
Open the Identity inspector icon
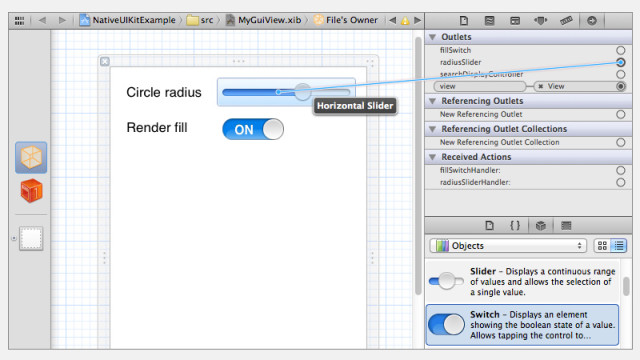[x=515, y=20]
